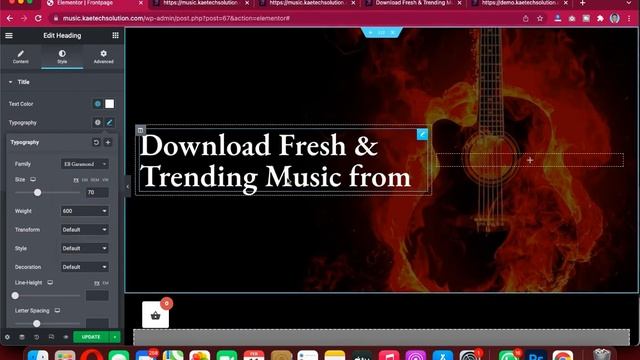Open the Decoration dropdown
The width and height of the screenshot is (640, 360).
(84, 267)
